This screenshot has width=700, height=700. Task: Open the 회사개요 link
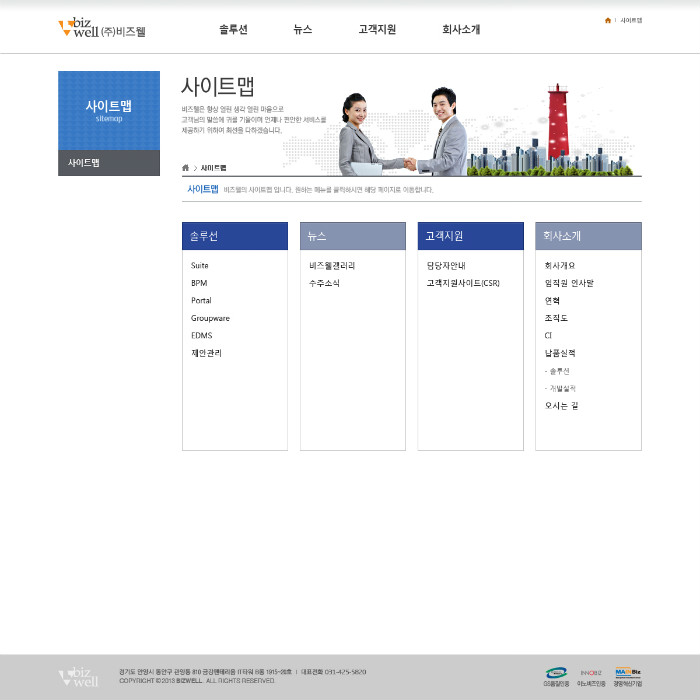560,266
